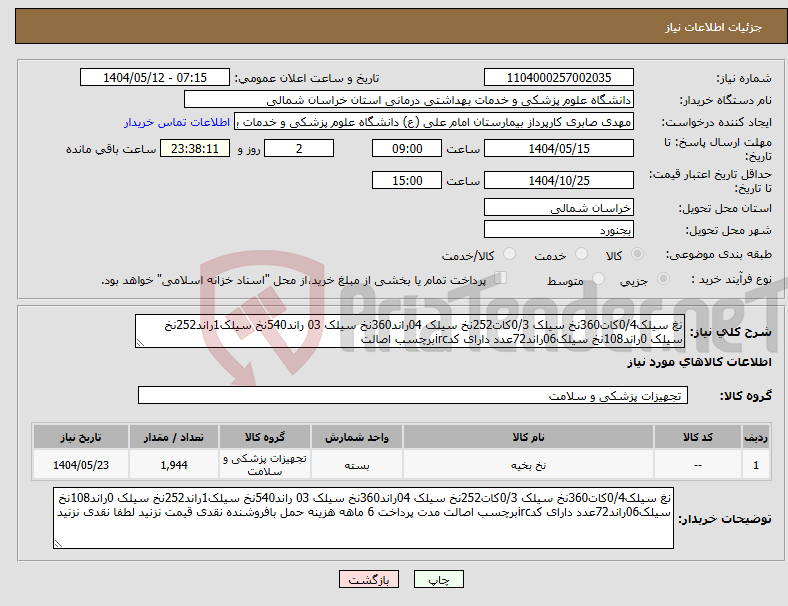The height and width of the screenshot is (606, 788).
Task: Click the unit cell بسته
Action: click(356, 465)
